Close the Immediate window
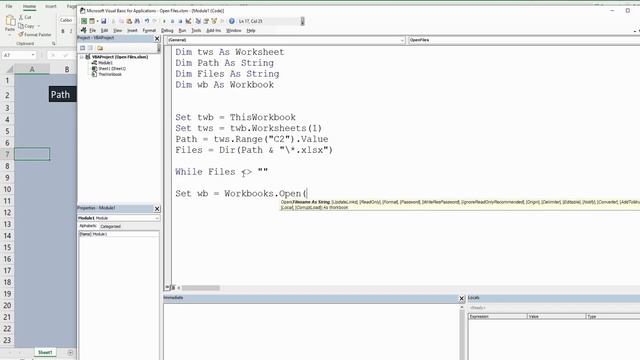The height and width of the screenshot is (360, 640). [x=462, y=298]
